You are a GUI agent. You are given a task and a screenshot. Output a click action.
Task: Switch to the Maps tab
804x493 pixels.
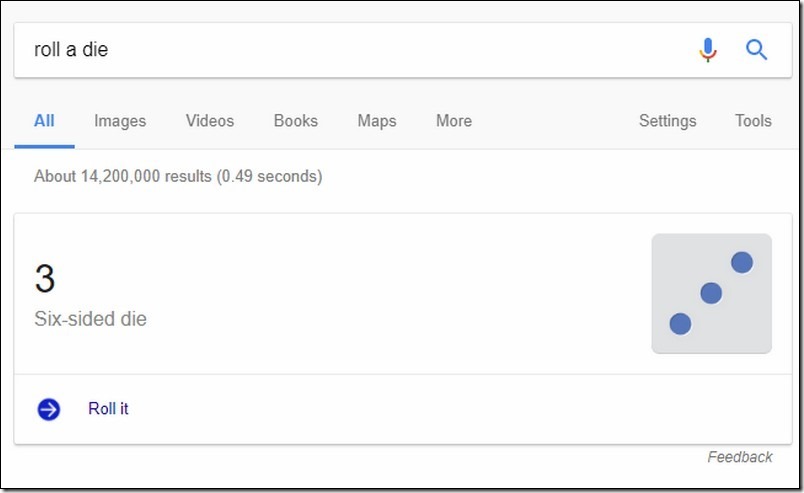point(377,121)
